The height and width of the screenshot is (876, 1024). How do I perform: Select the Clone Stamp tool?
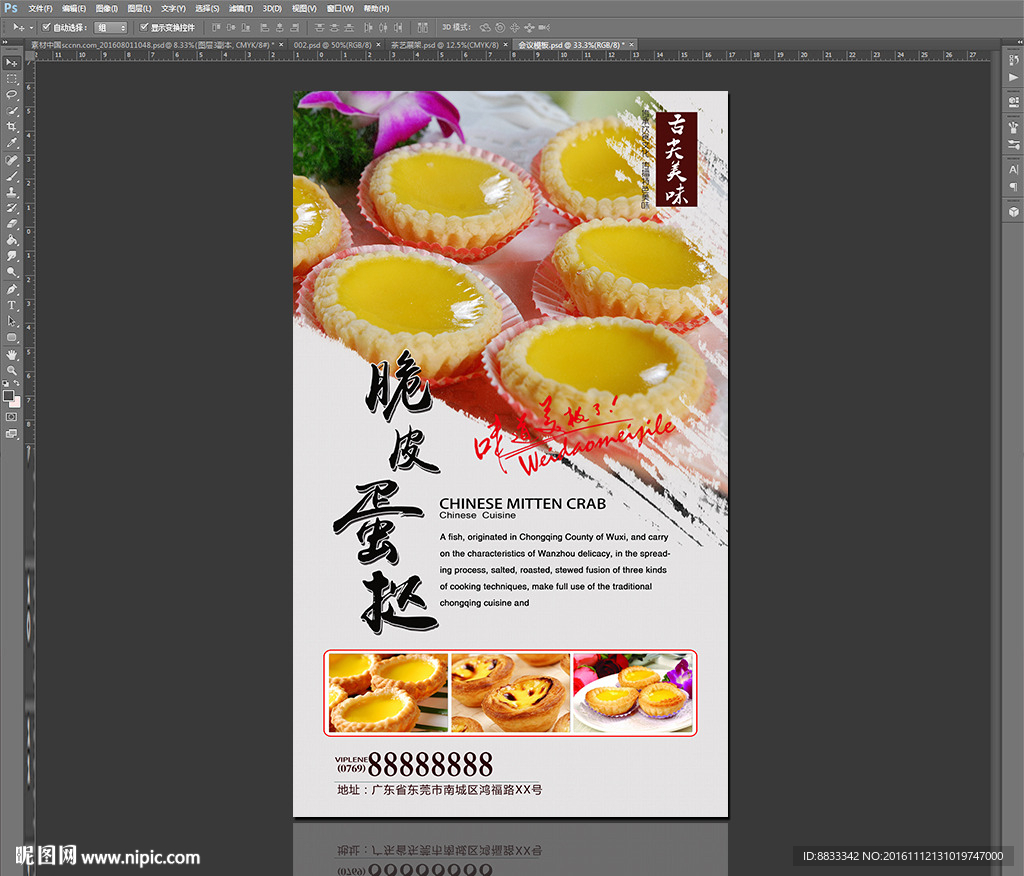[12, 192]
